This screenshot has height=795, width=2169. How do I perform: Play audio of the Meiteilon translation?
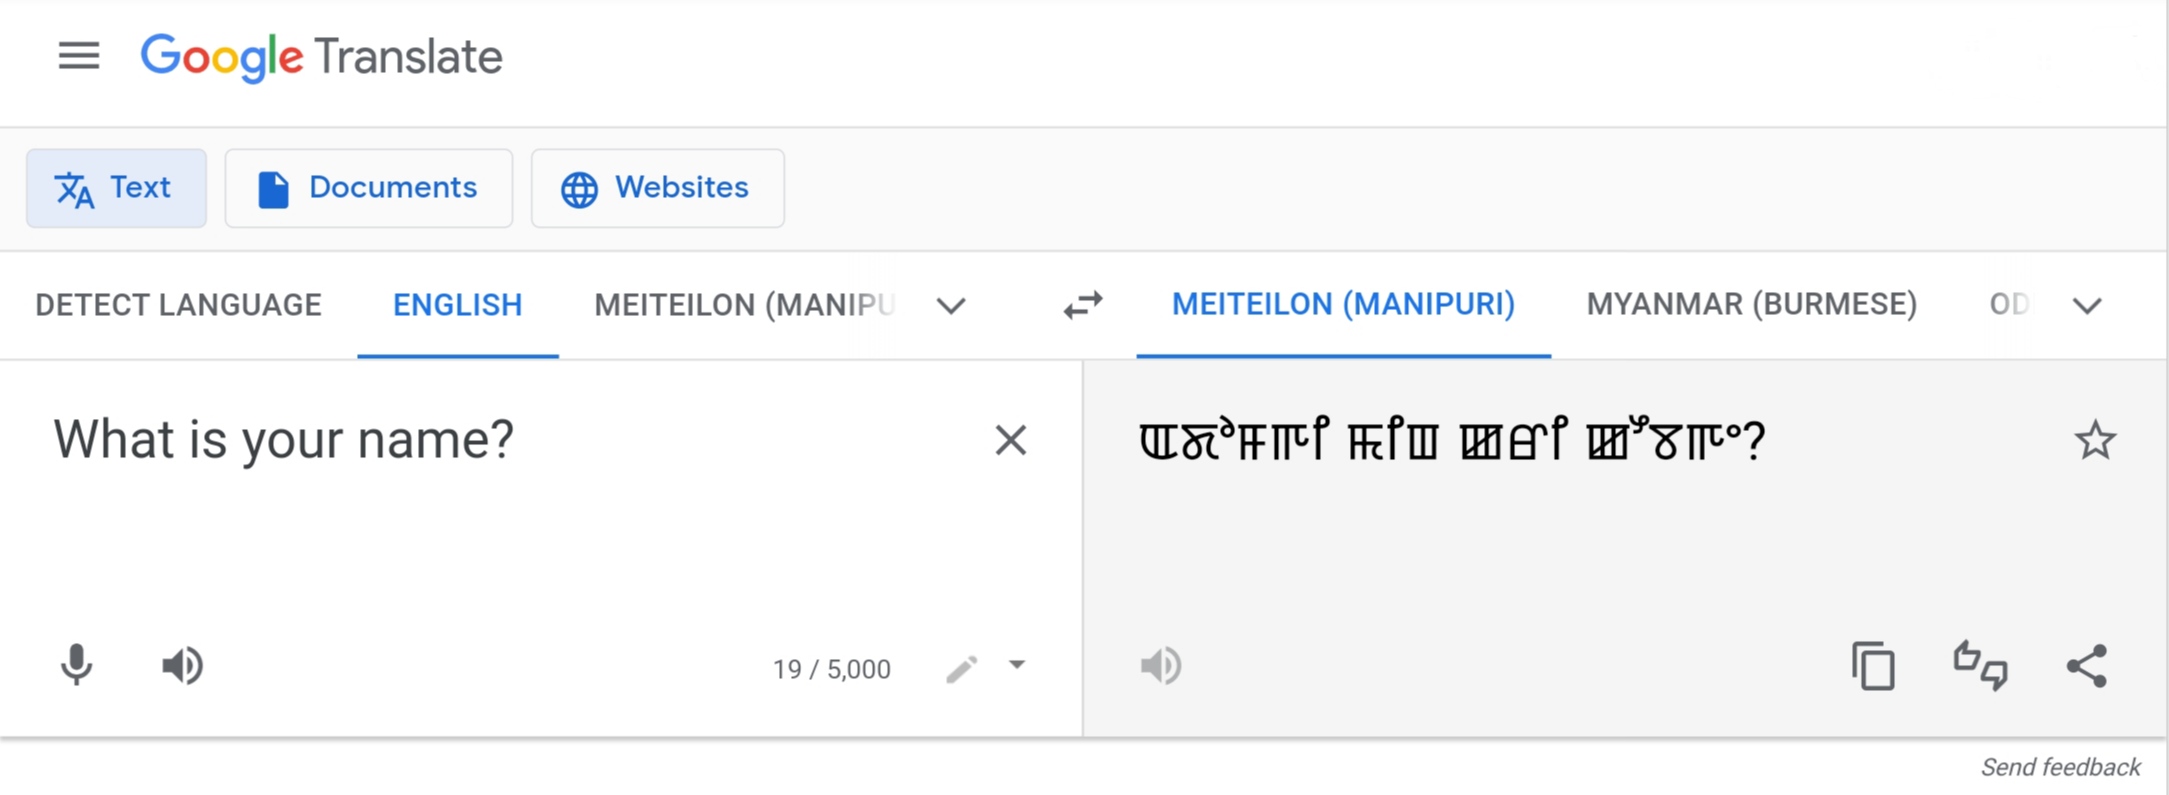coord(1161,666)
